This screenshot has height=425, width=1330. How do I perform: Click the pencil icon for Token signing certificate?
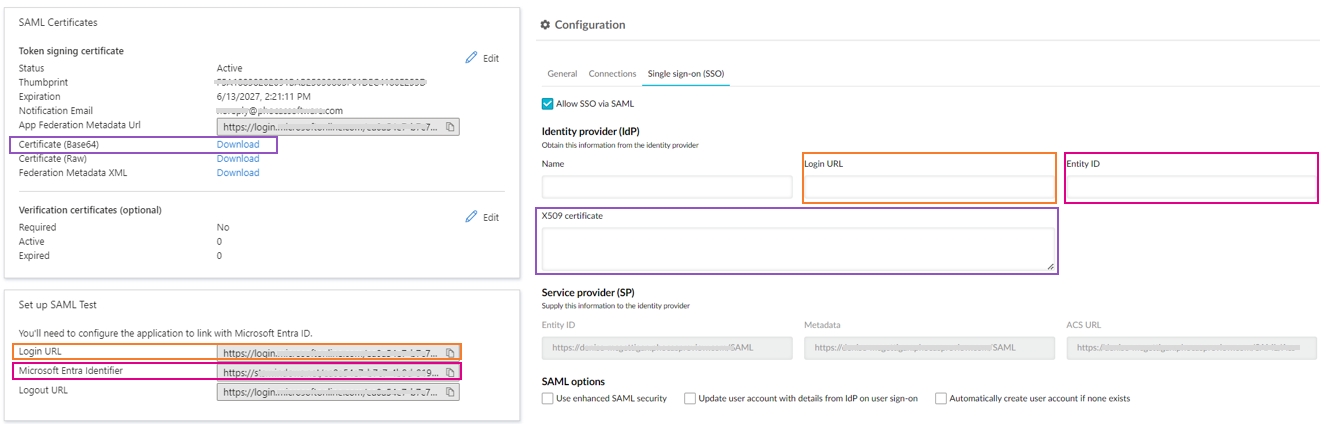[472, 58]
